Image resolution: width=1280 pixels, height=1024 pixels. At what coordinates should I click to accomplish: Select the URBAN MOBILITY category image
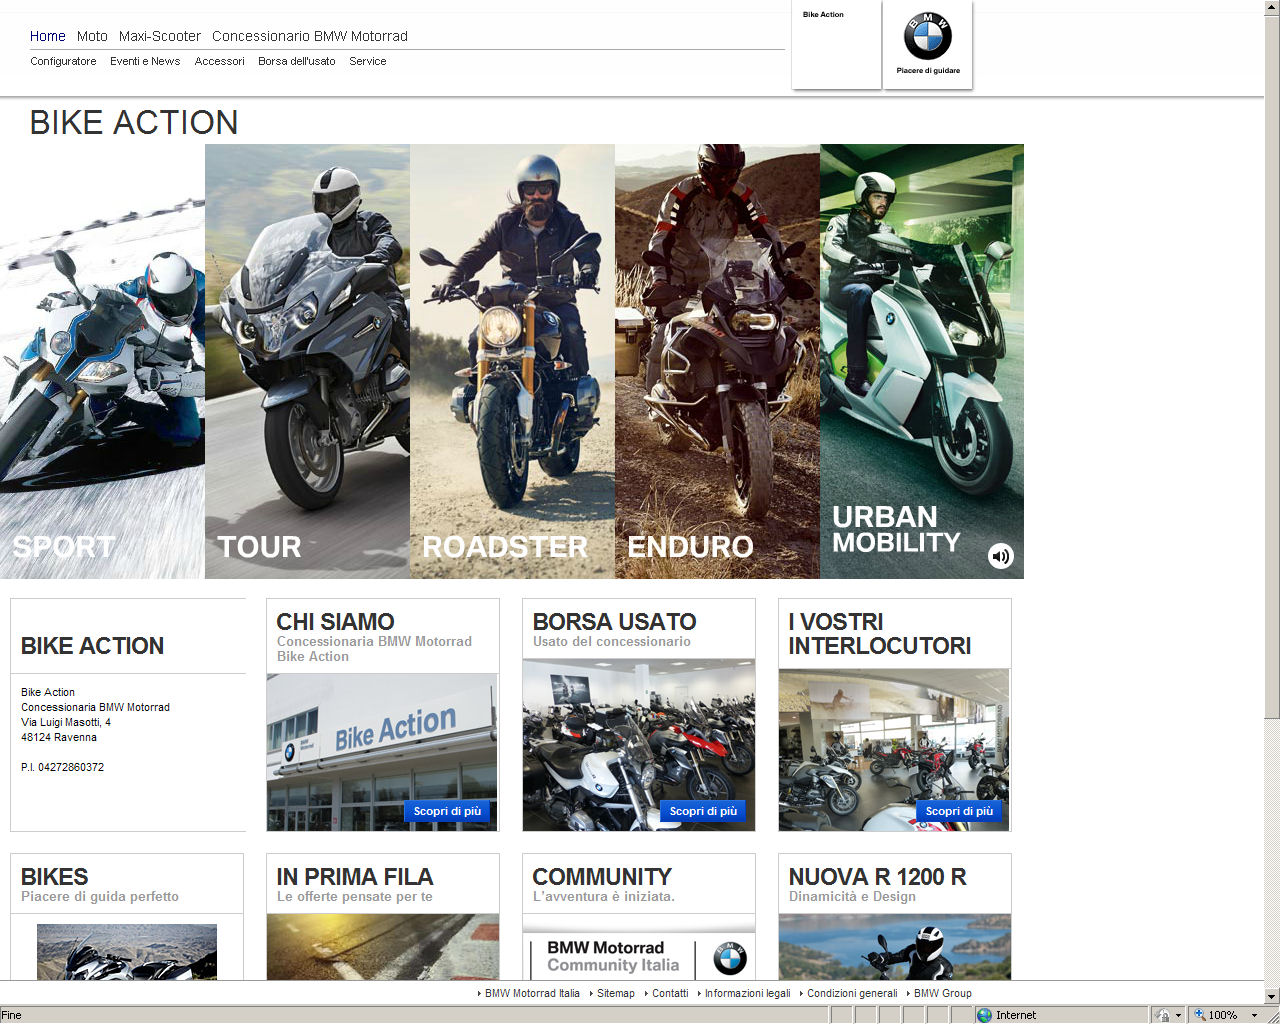pyautogui.click(x=922, y=361)
